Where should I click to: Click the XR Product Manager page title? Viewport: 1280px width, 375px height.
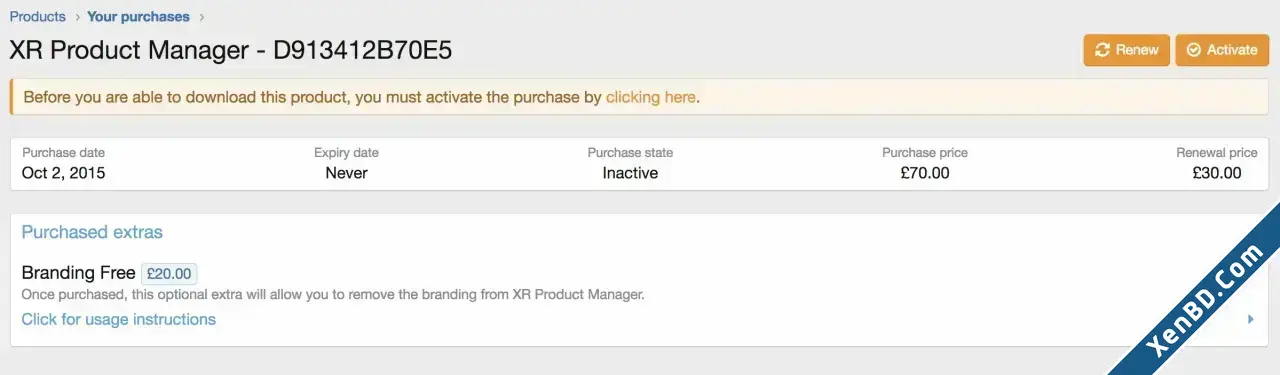pyautogui.click(x=231, y=50)
